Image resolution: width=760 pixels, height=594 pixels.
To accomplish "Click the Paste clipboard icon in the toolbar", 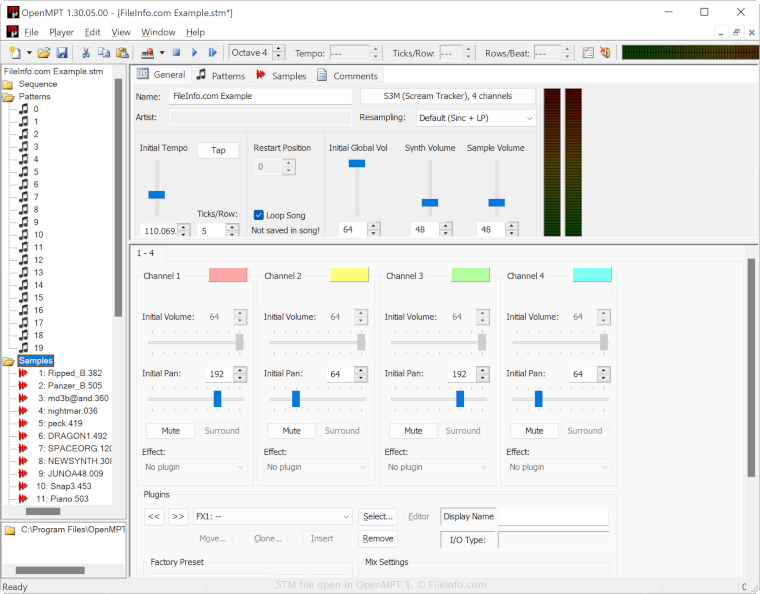I will (x=121, y=52).
